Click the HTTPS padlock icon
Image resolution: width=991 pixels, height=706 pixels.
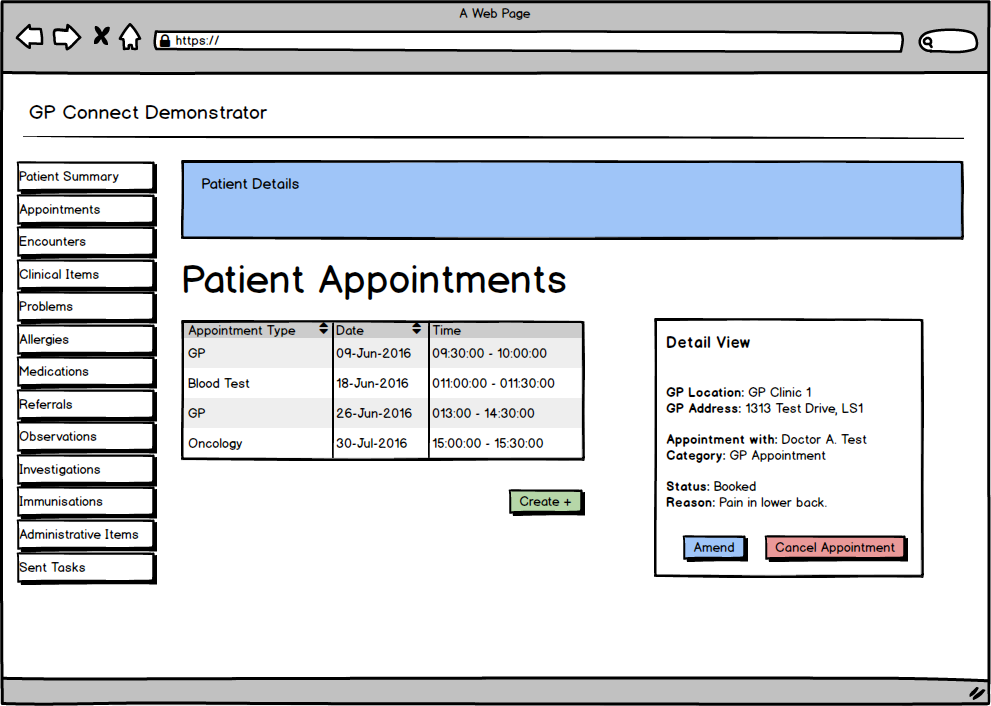[x=163, y=41]
